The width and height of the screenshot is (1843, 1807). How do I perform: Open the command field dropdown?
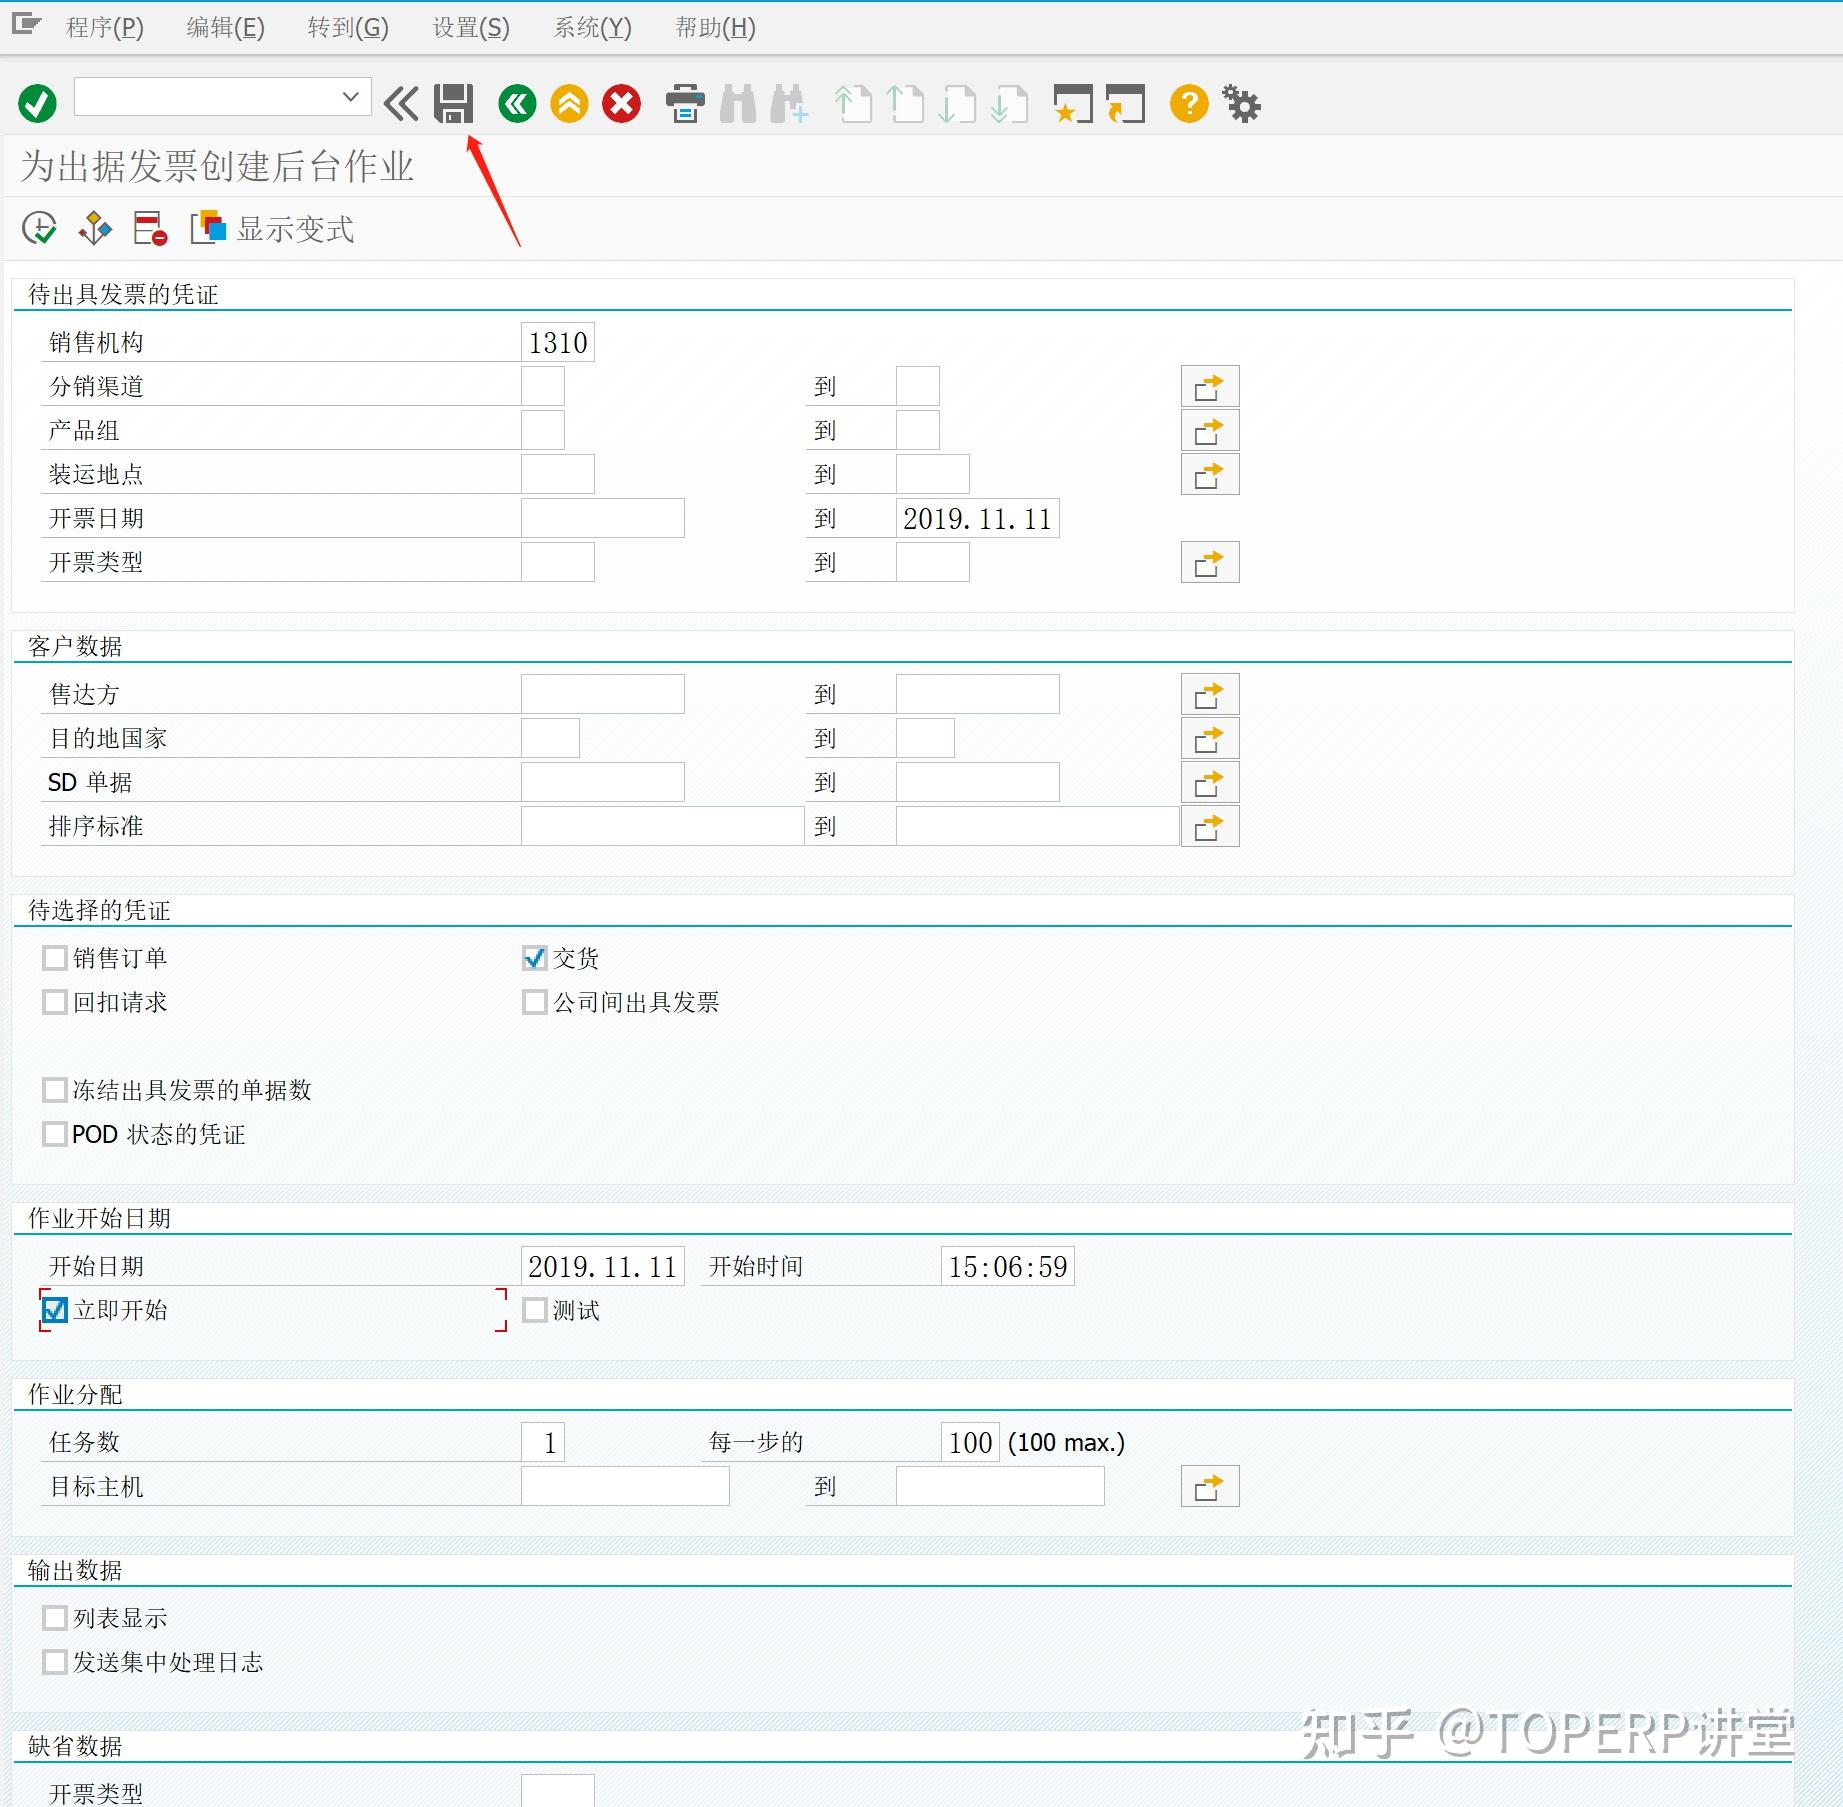tap(349, 96)
